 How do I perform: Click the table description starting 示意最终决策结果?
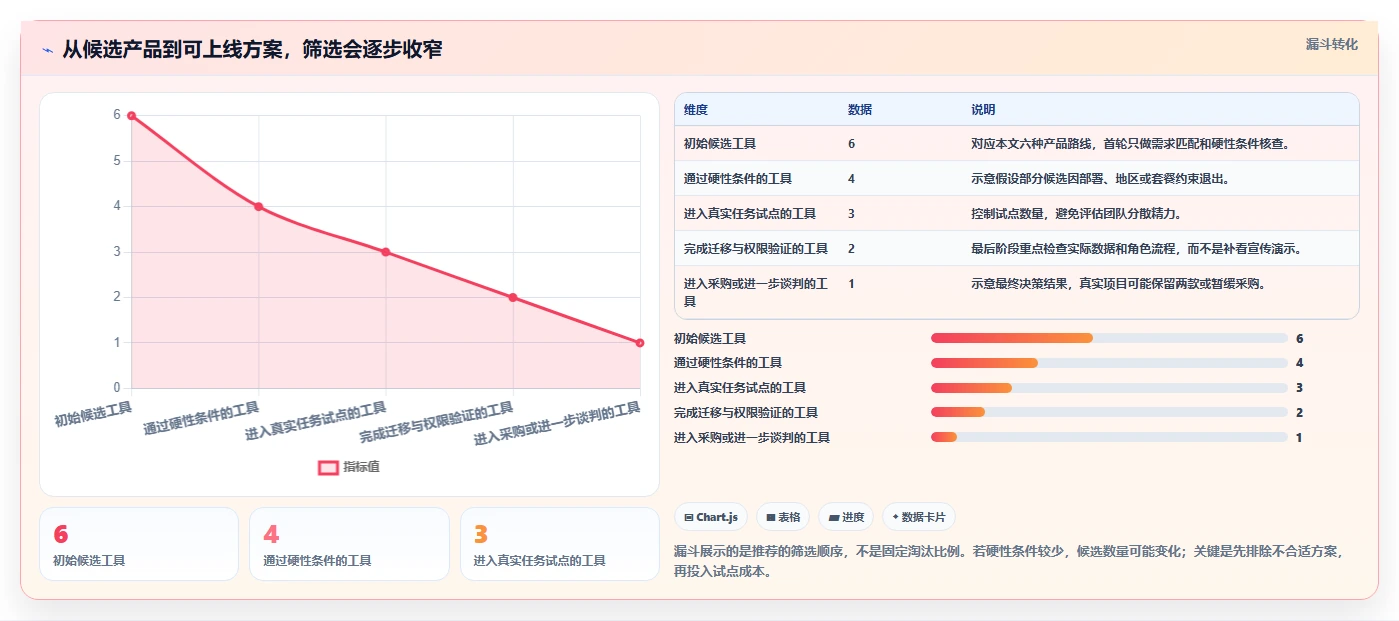click(1119, 284)
